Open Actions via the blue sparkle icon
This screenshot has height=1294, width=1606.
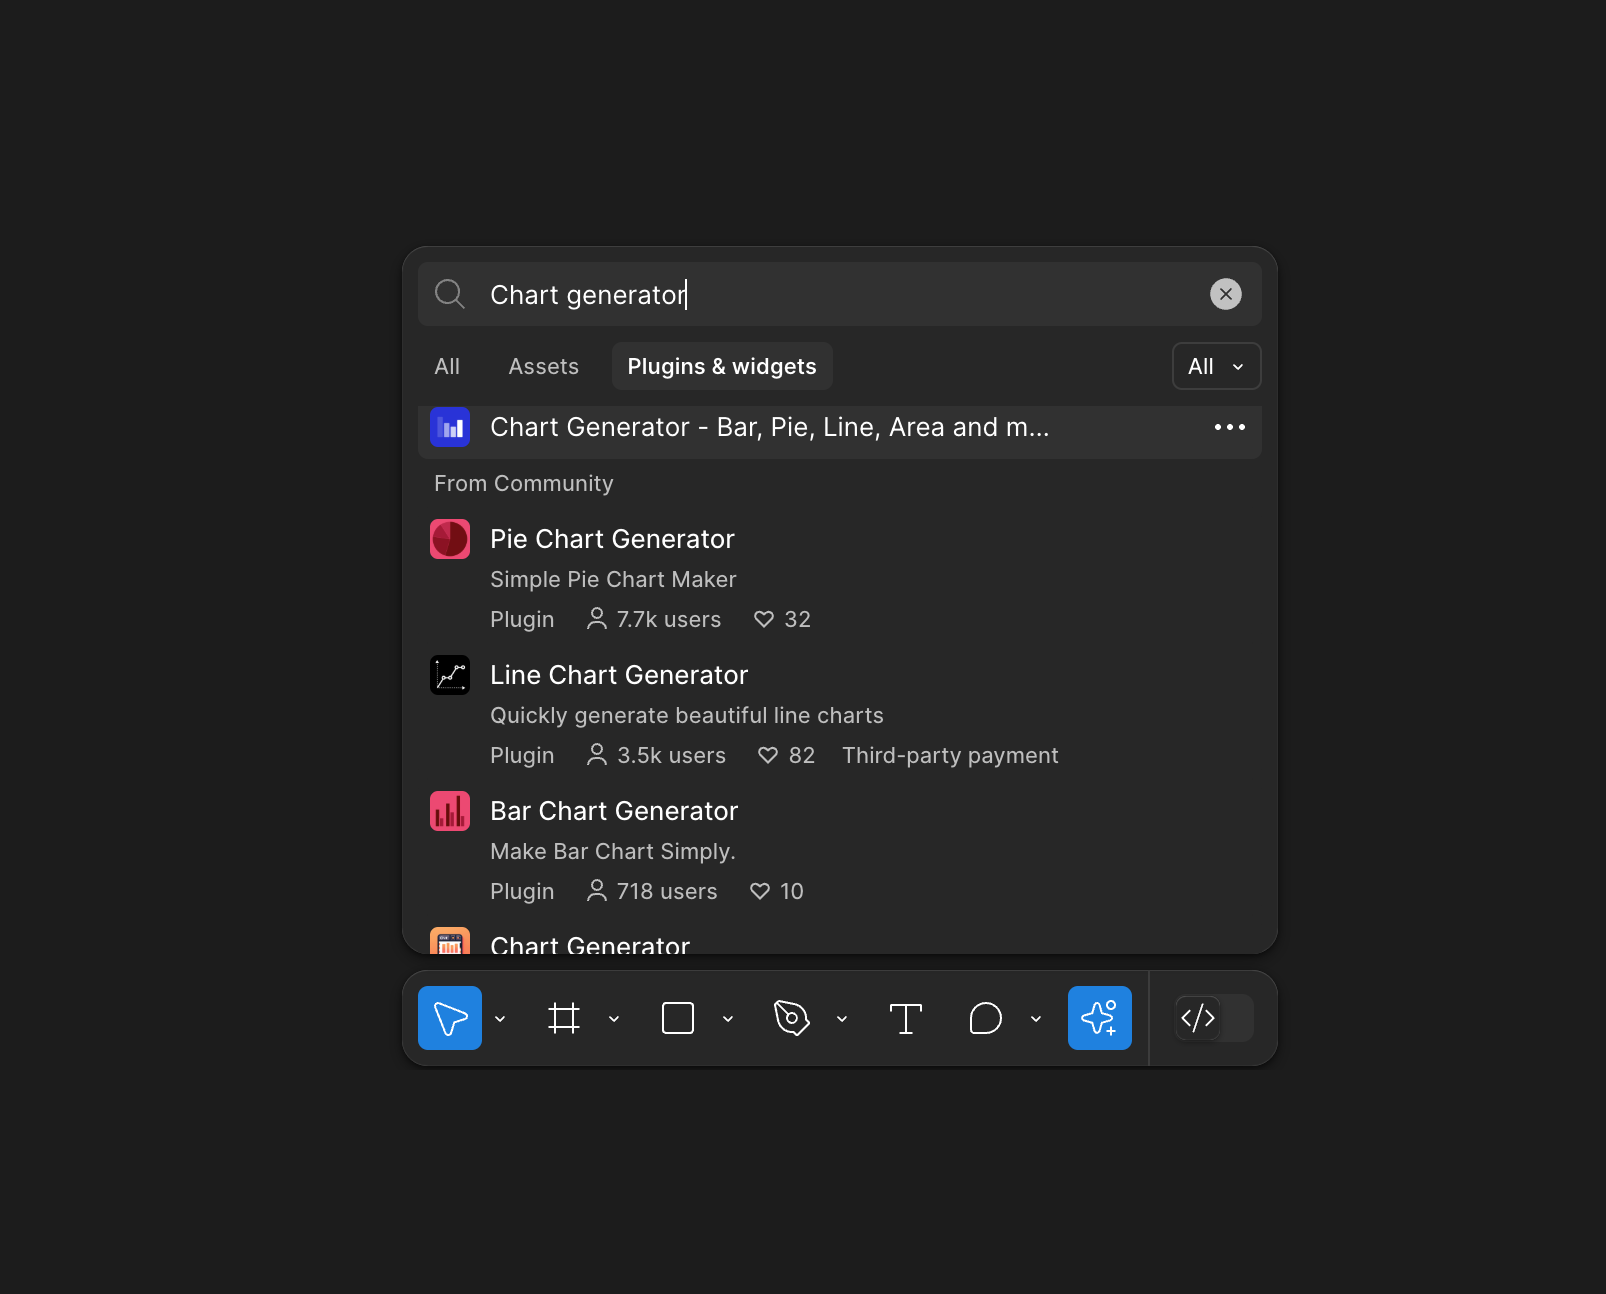click(x=1100, y=1018)
